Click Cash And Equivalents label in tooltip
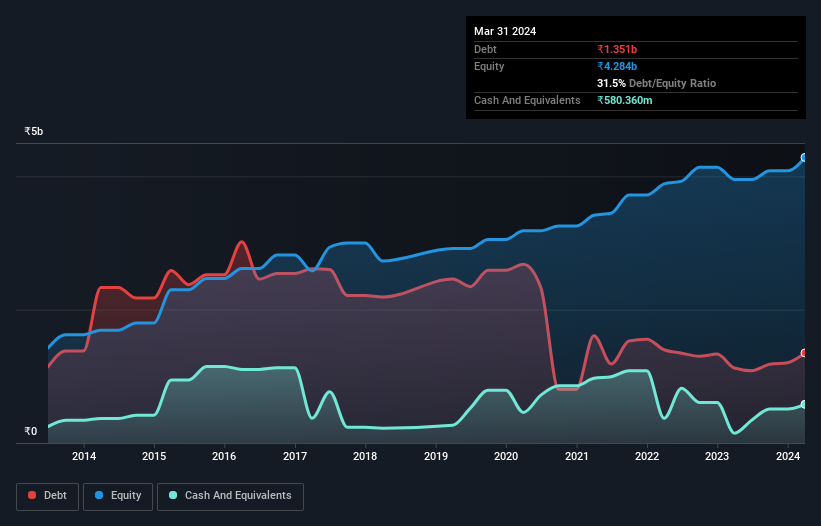Image resolution: width=821 pixels, height=526 pixels. [x=527, y=100]
